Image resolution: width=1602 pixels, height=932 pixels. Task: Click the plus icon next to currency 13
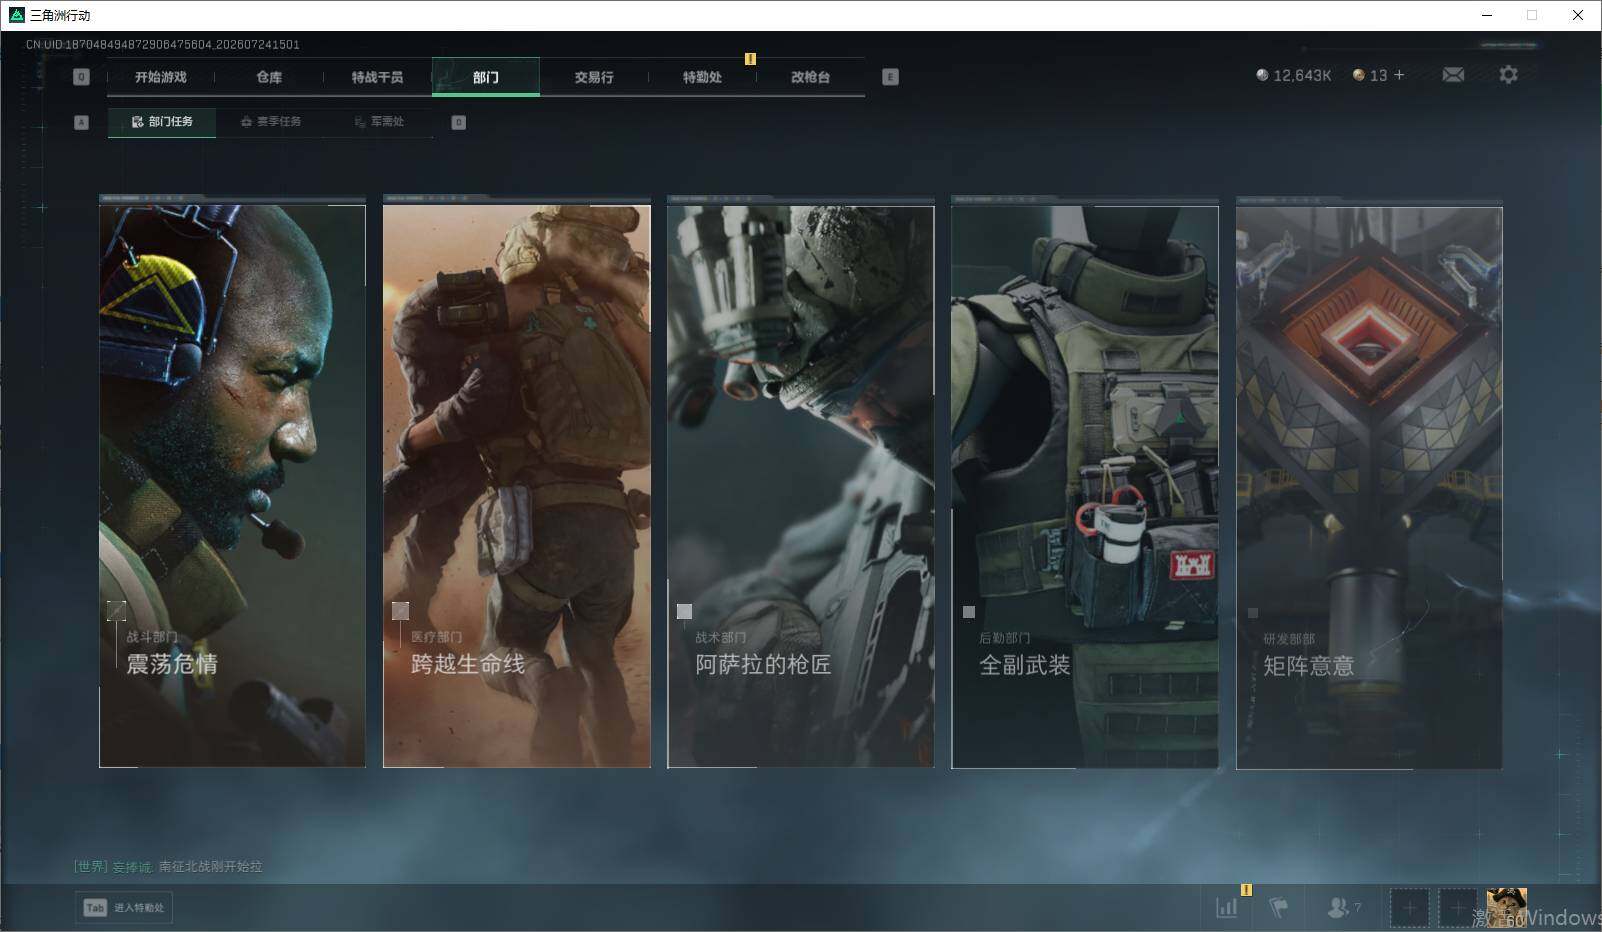tap(1399, 75)
